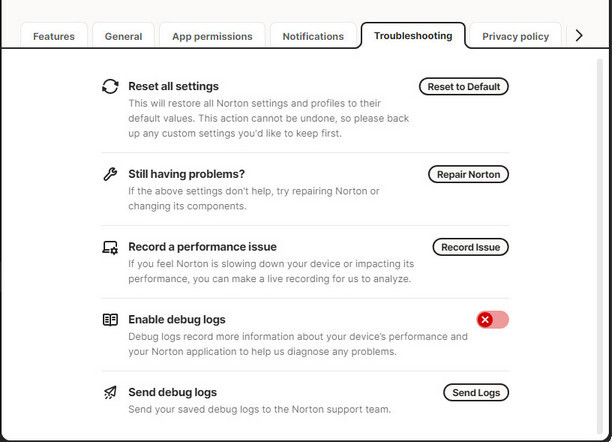
Task: Open the General tab
Action: tap(124, 36)
